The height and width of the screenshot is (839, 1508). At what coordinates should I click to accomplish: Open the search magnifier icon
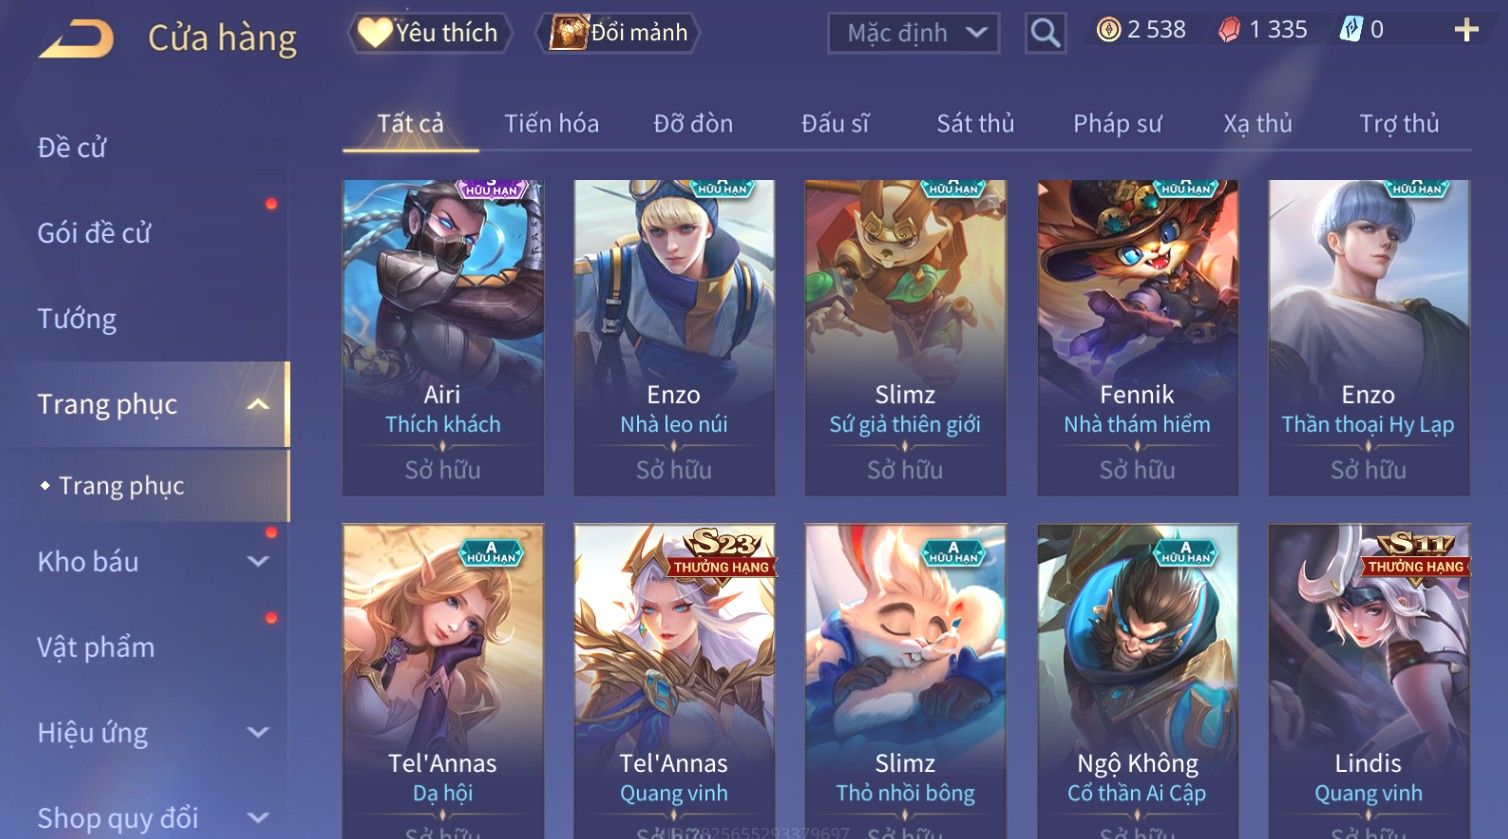[1045, 33]
